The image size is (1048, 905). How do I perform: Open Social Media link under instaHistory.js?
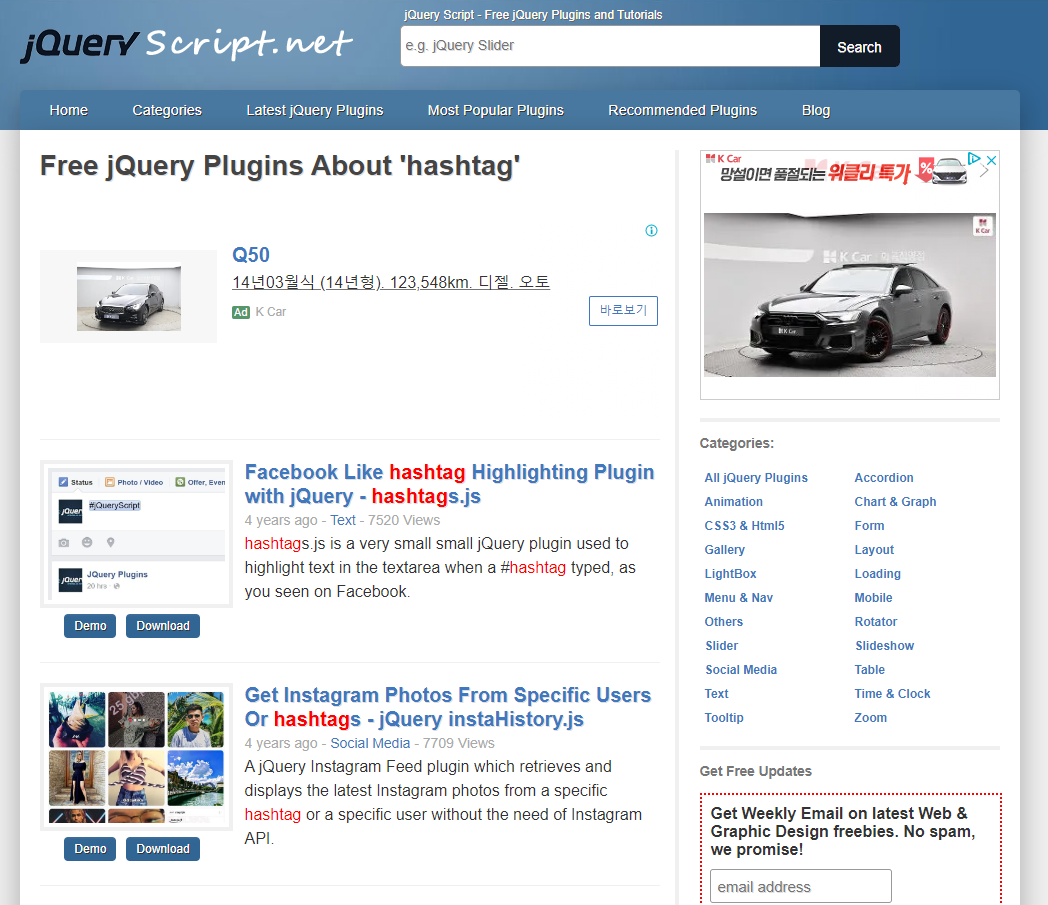[x=370, y=743]
